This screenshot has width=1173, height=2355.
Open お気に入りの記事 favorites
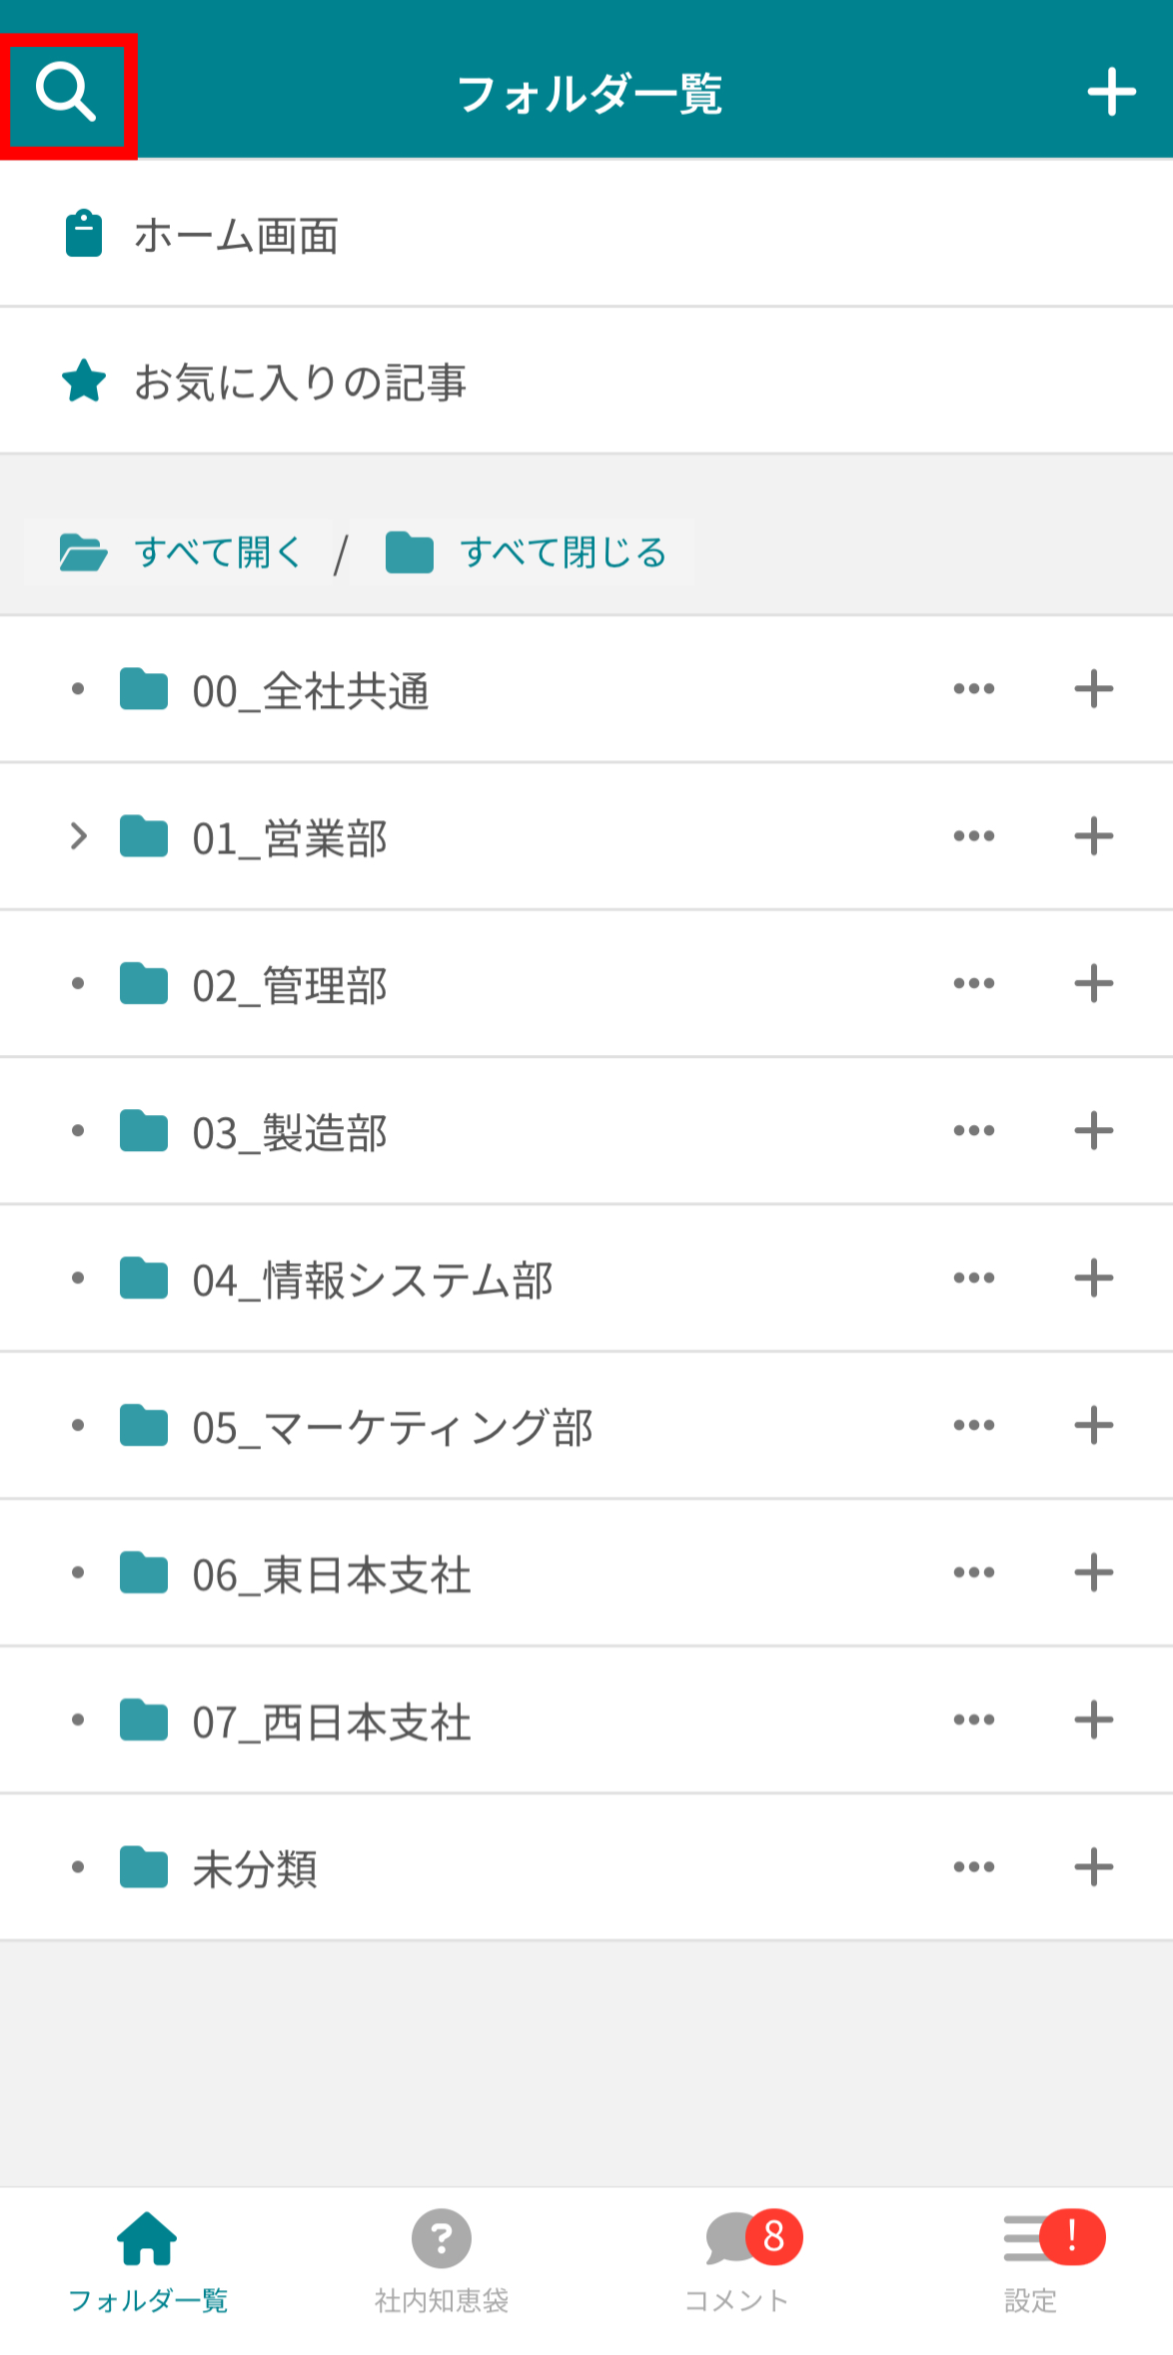coord(300,382)
